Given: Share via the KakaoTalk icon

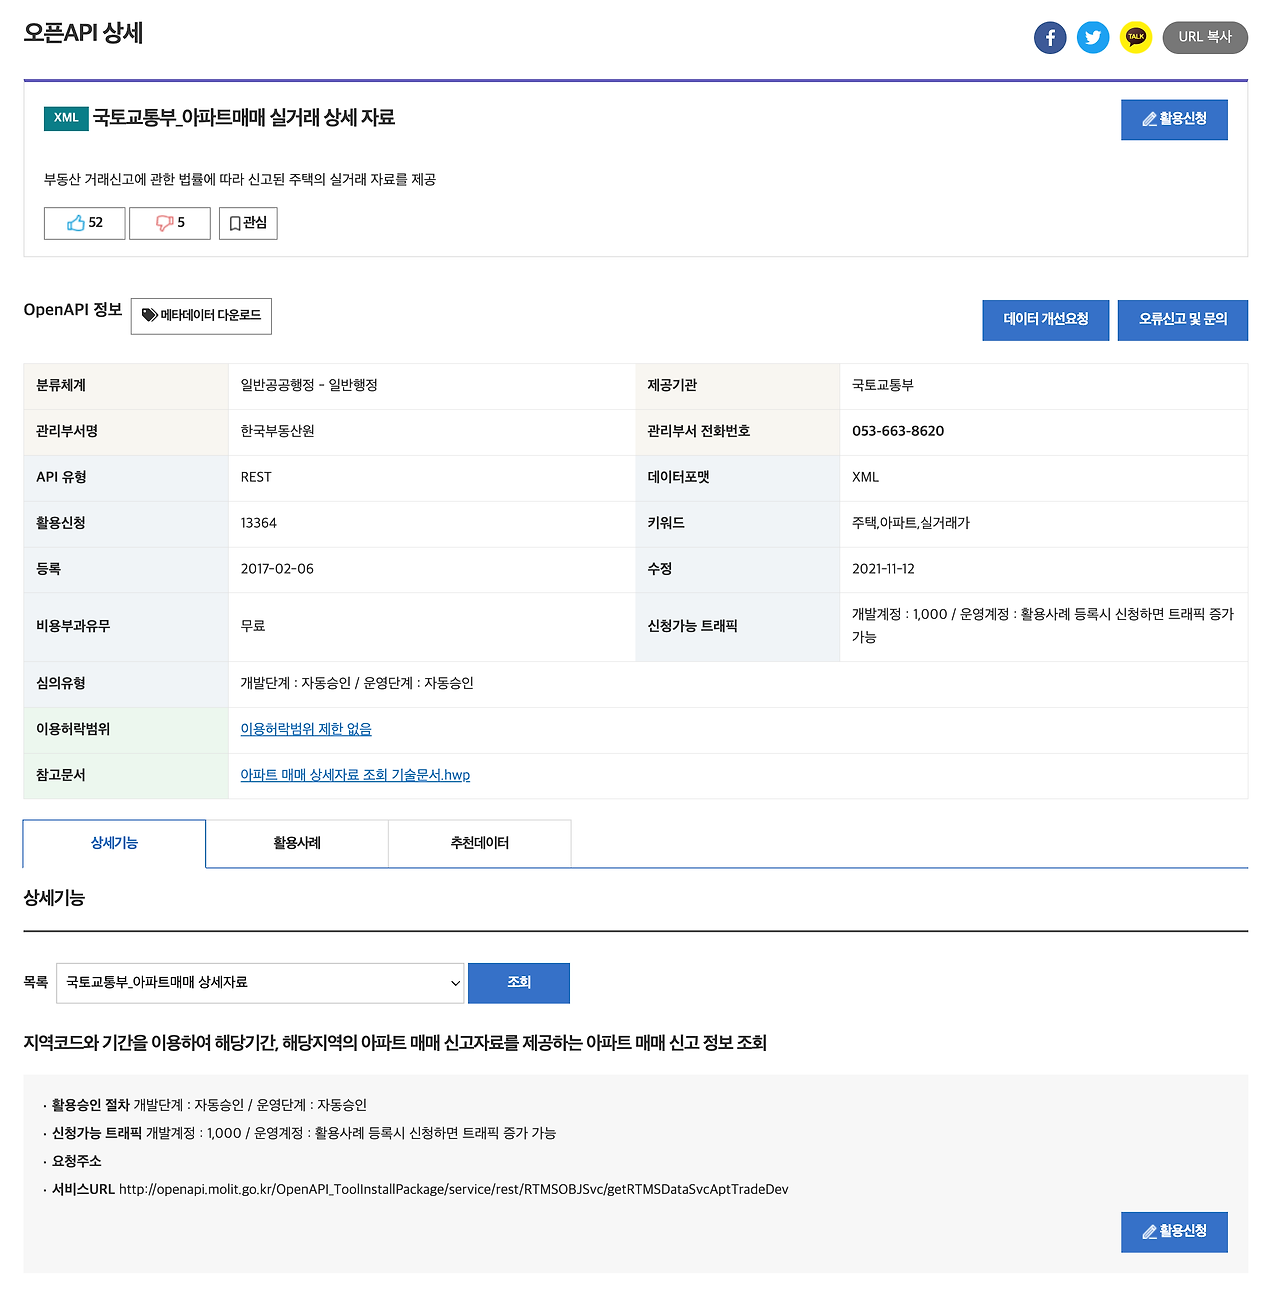Looking at the screenshot, I should [1136, 38].
